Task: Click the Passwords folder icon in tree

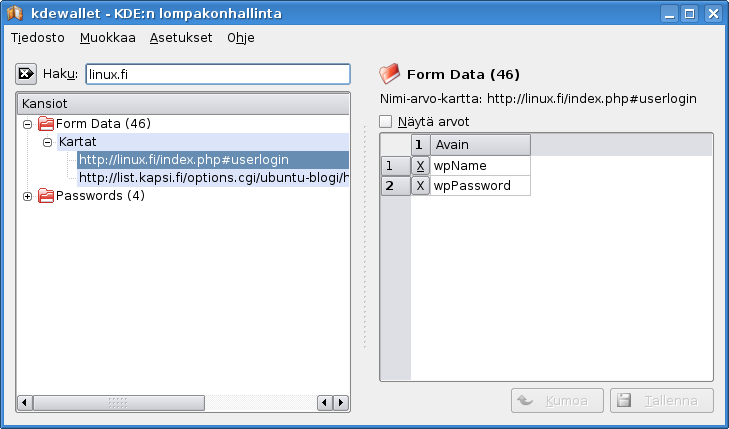Action: [45, 196]
